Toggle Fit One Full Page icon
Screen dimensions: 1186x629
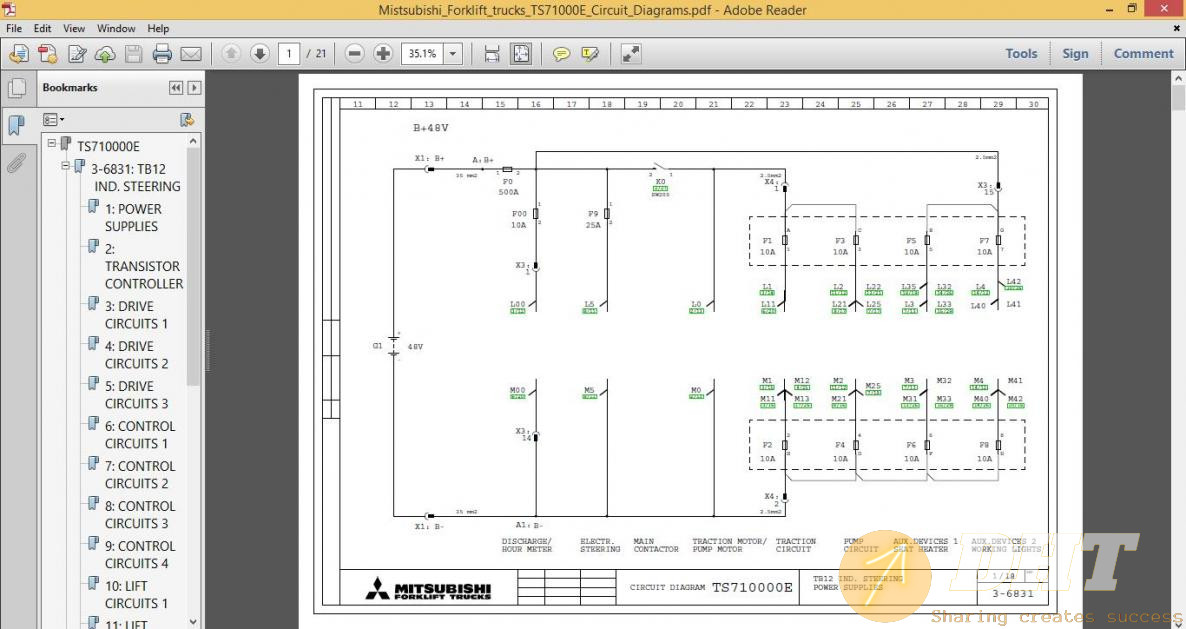click(x=520, y=54)
